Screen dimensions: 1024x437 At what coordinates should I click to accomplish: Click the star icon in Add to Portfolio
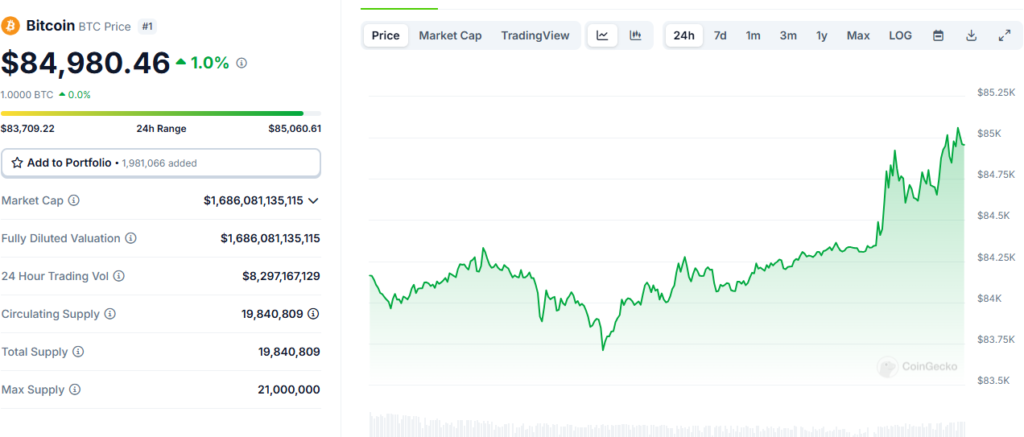[18, 163]
